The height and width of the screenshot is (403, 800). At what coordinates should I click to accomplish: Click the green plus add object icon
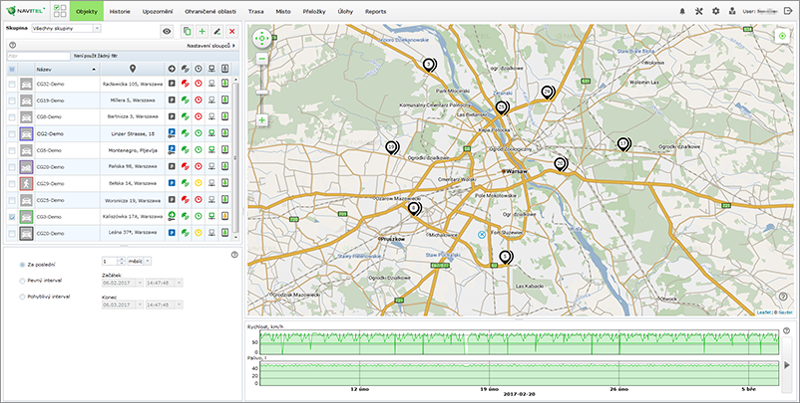click(x=202, y=32)
